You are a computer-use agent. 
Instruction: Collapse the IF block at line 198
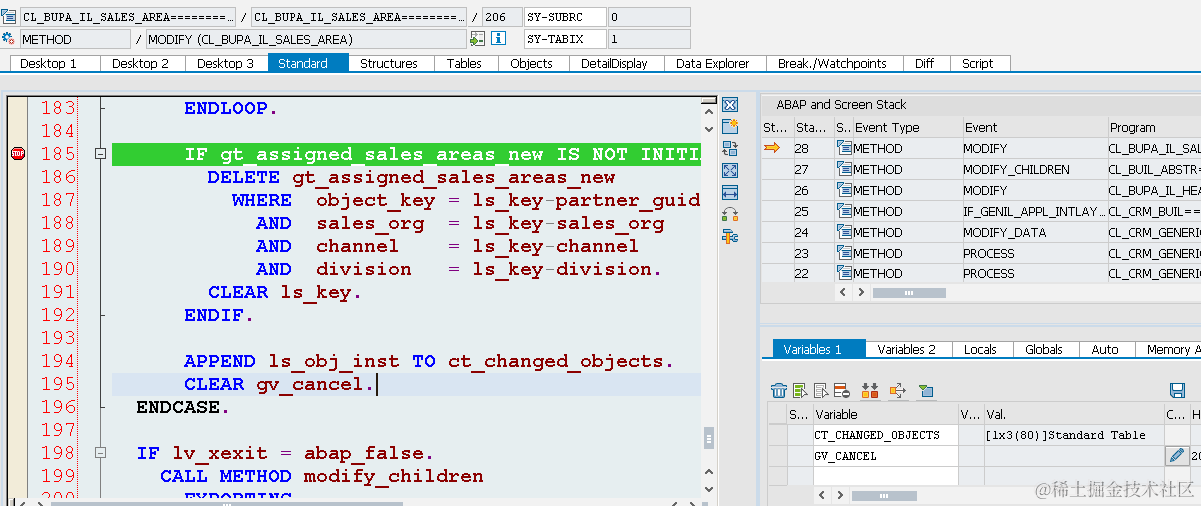100,453
